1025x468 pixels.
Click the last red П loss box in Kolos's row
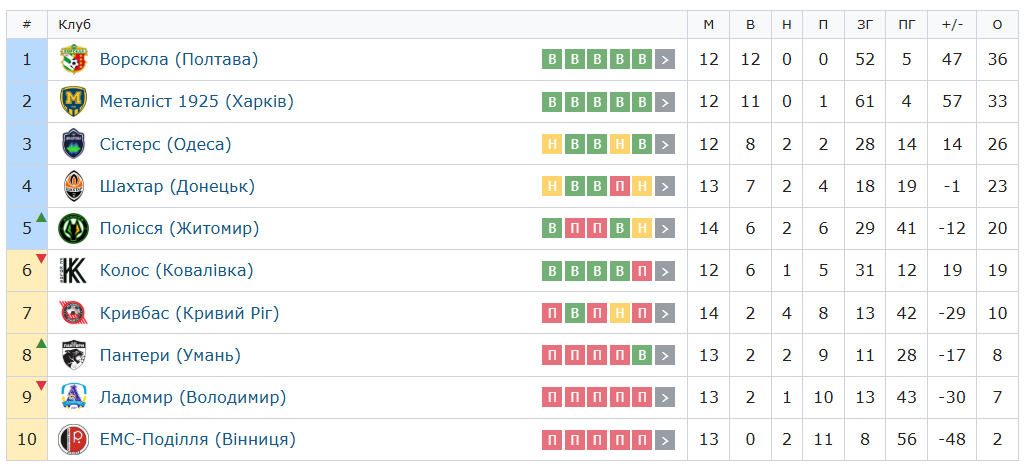point(642,270)
